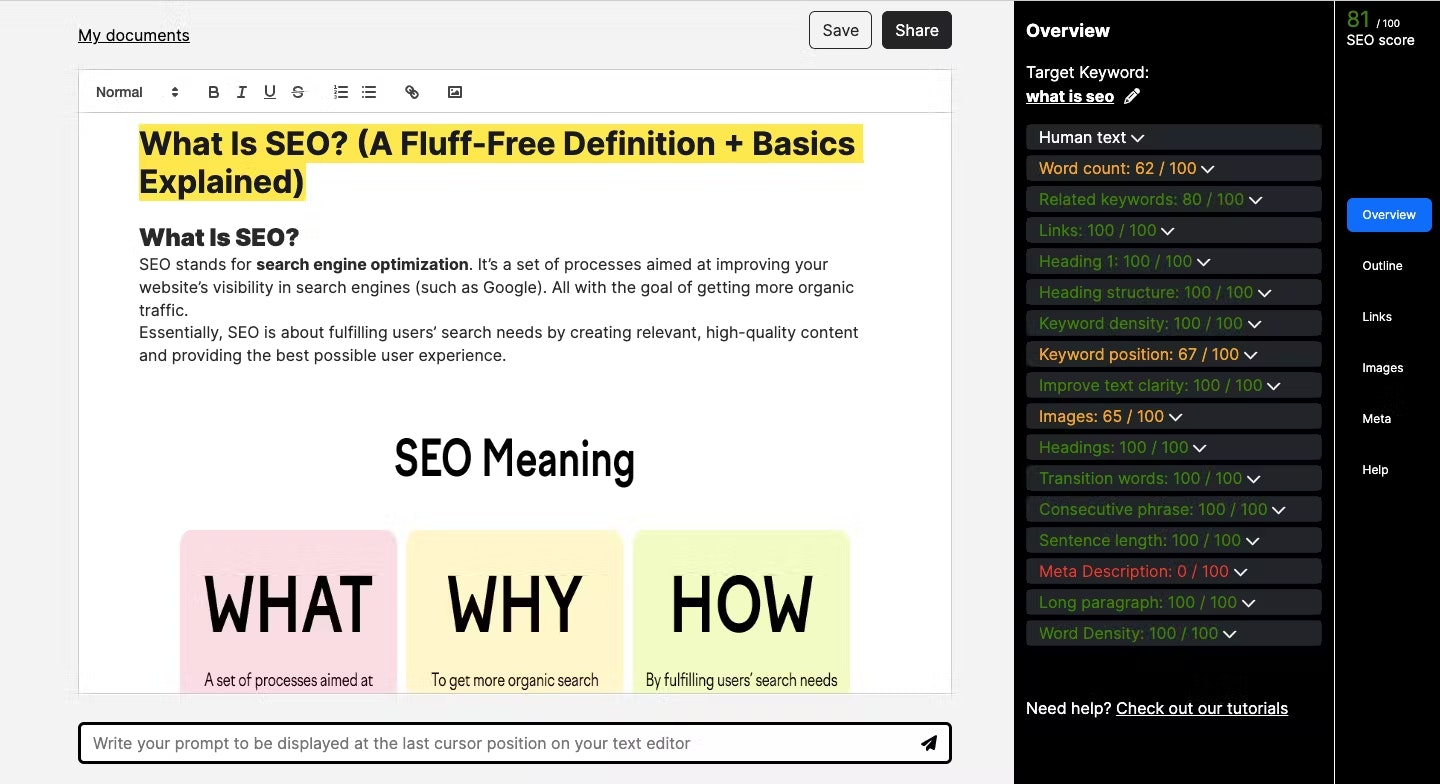Screen dimensions: 1440x784
Task: Insert an ordered numbered list
Action: (x=341, y=92)
